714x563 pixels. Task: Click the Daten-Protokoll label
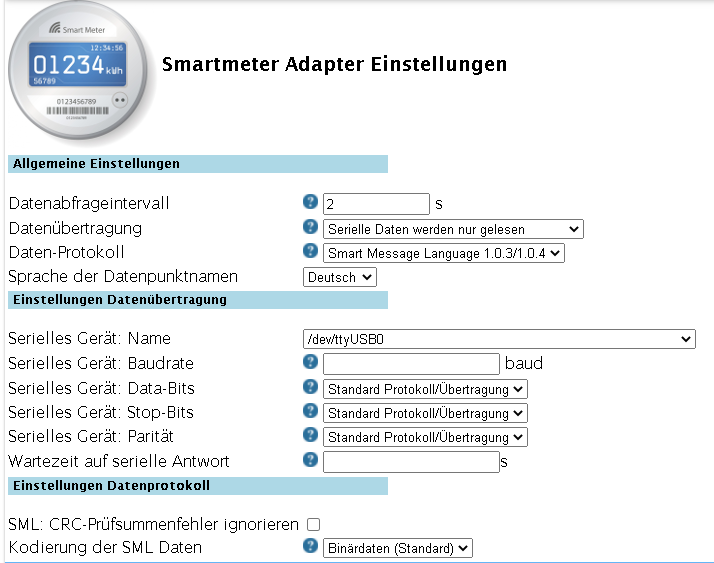[66, 252]
